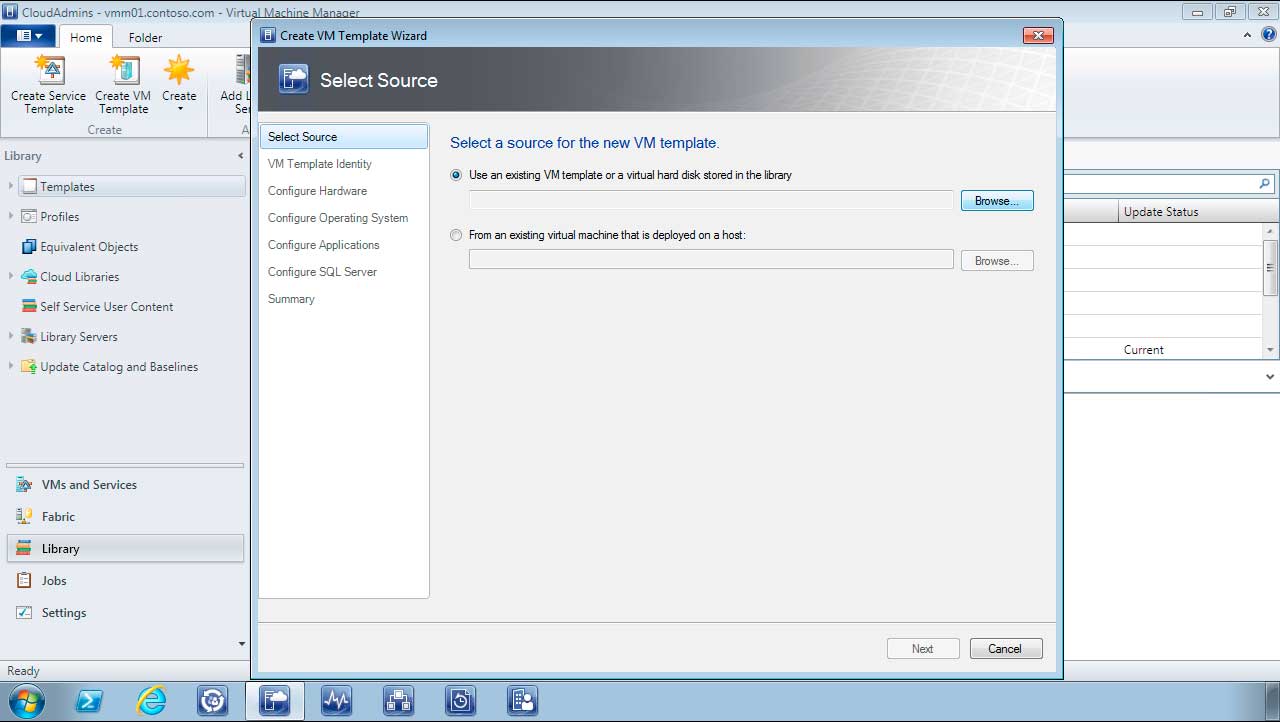Image resolution: width=1280 pixels, height=722 pixels.
Task: Click the Profiles icon in Library tree
Action: (x=29, y=216)
